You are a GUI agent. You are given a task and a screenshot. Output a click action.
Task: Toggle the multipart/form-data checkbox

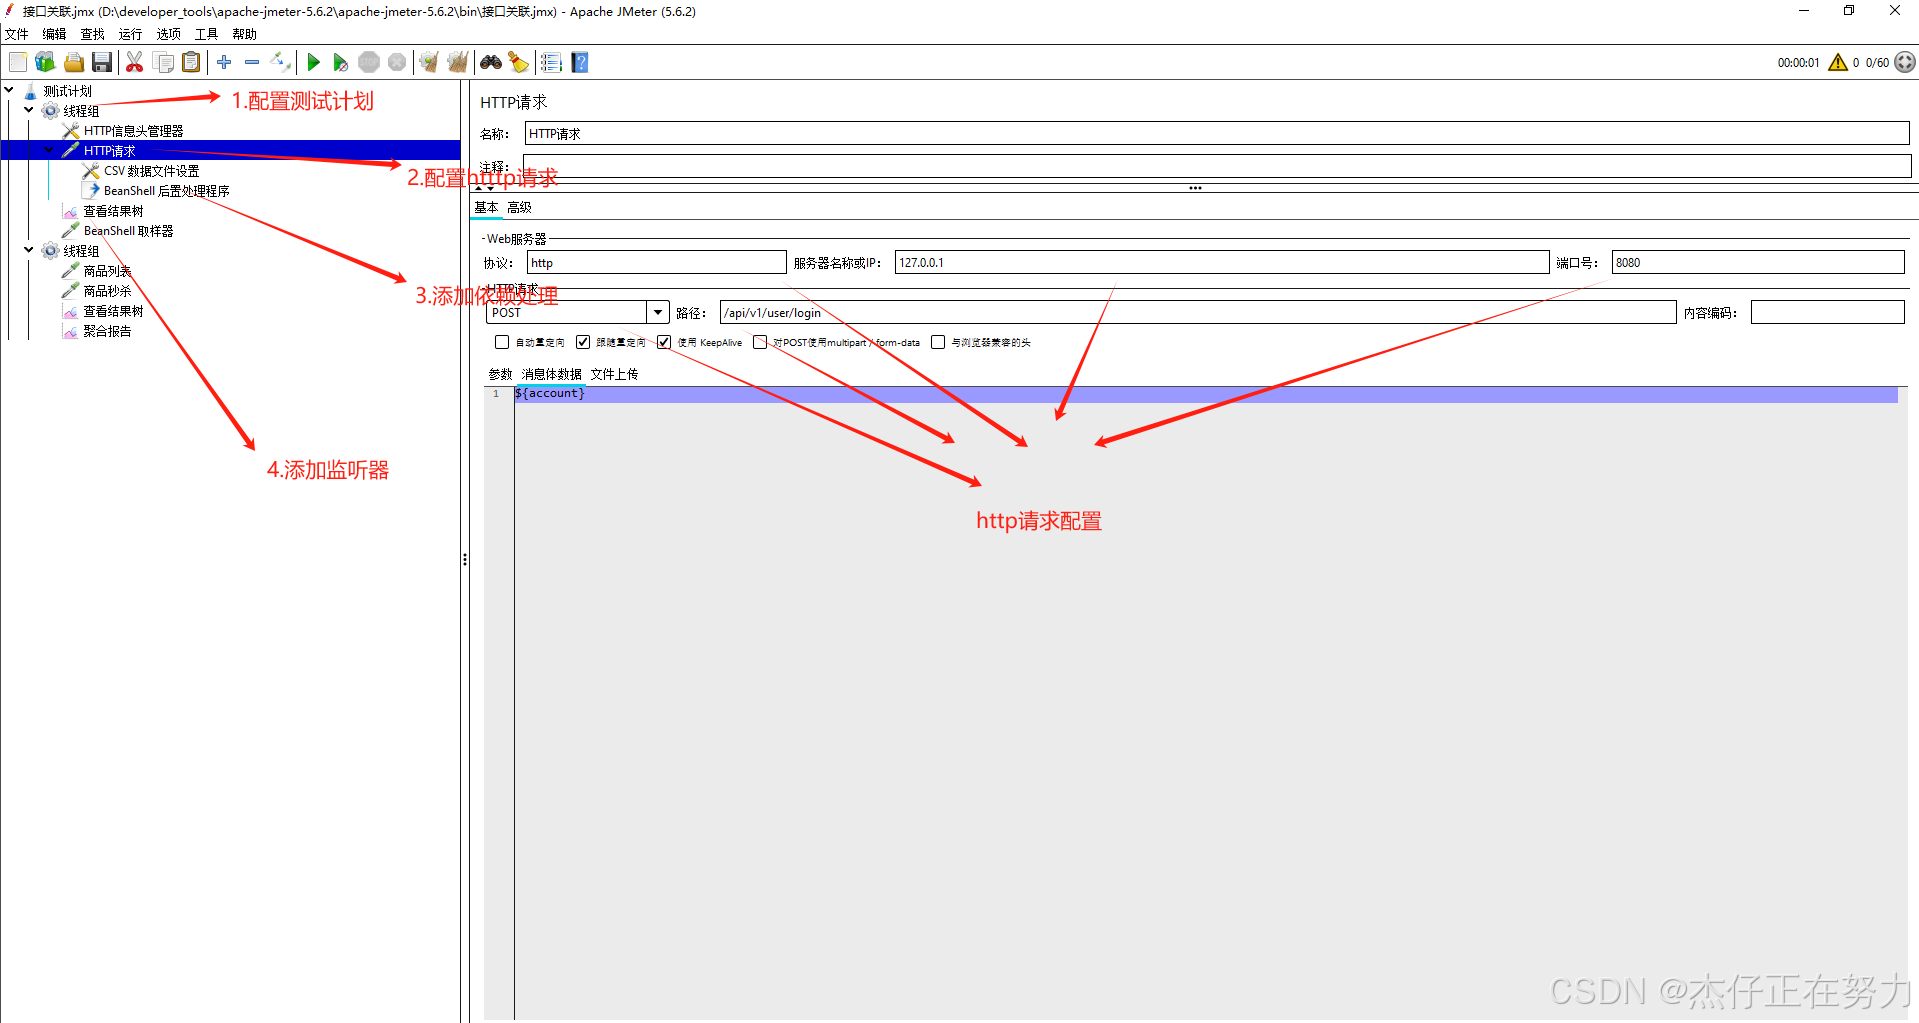(760, 342)
